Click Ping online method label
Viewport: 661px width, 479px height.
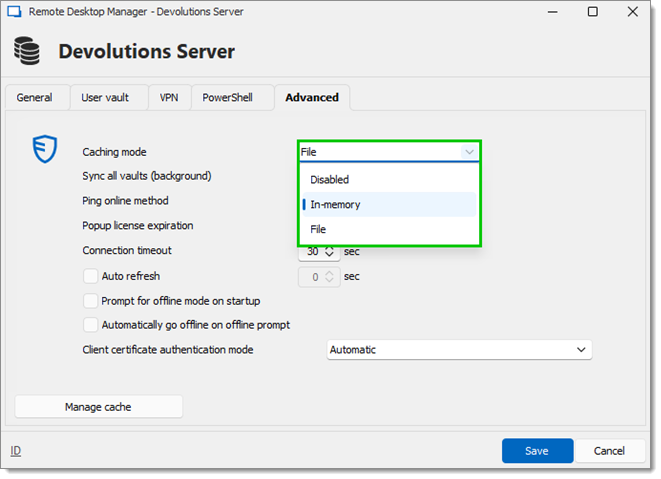(x=125, y=201)
